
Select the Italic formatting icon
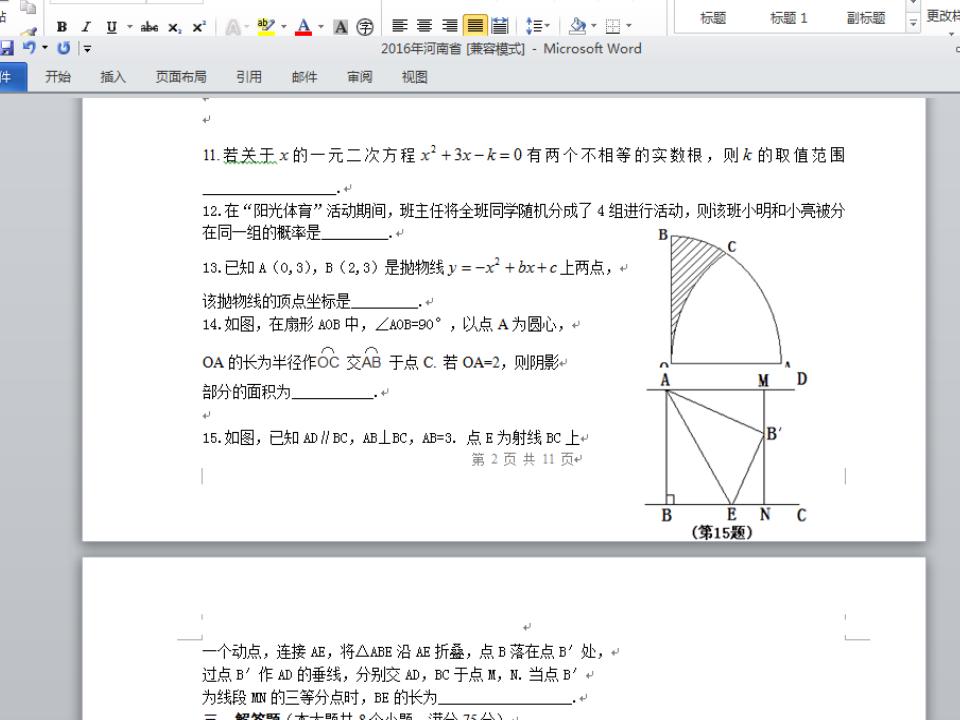pos(85,26)
